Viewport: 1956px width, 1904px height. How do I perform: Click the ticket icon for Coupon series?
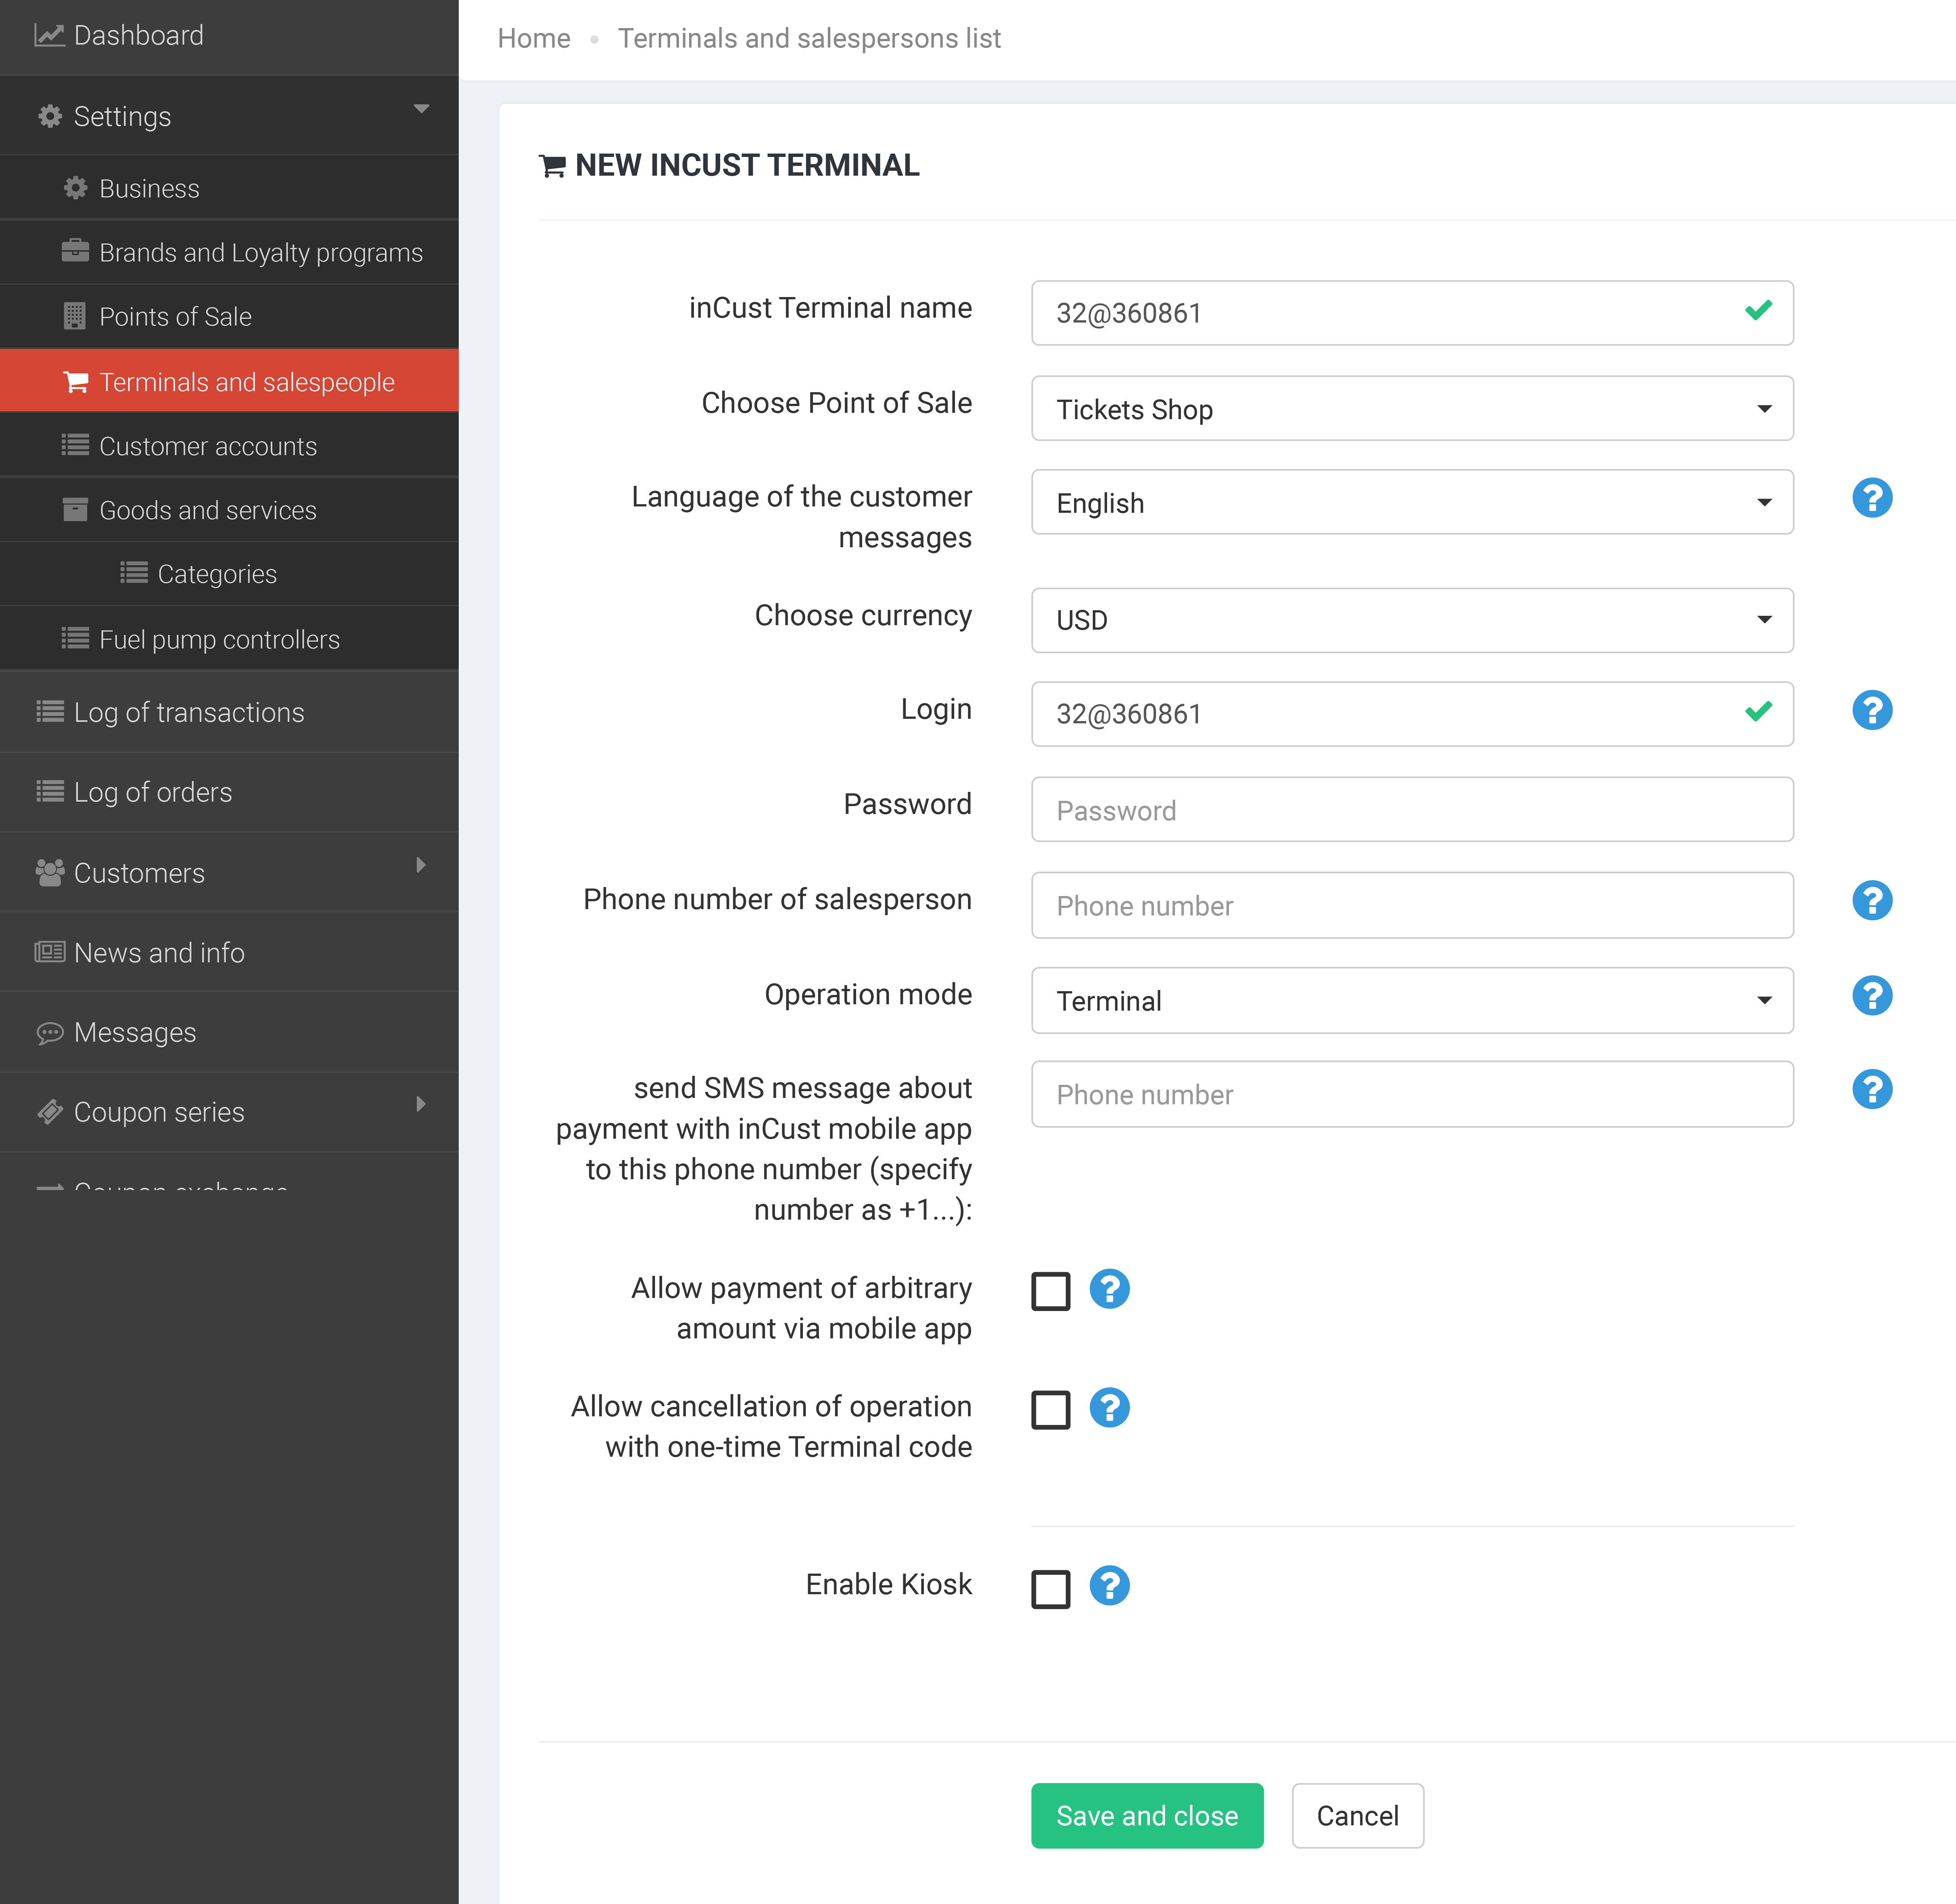(50, 1112)
